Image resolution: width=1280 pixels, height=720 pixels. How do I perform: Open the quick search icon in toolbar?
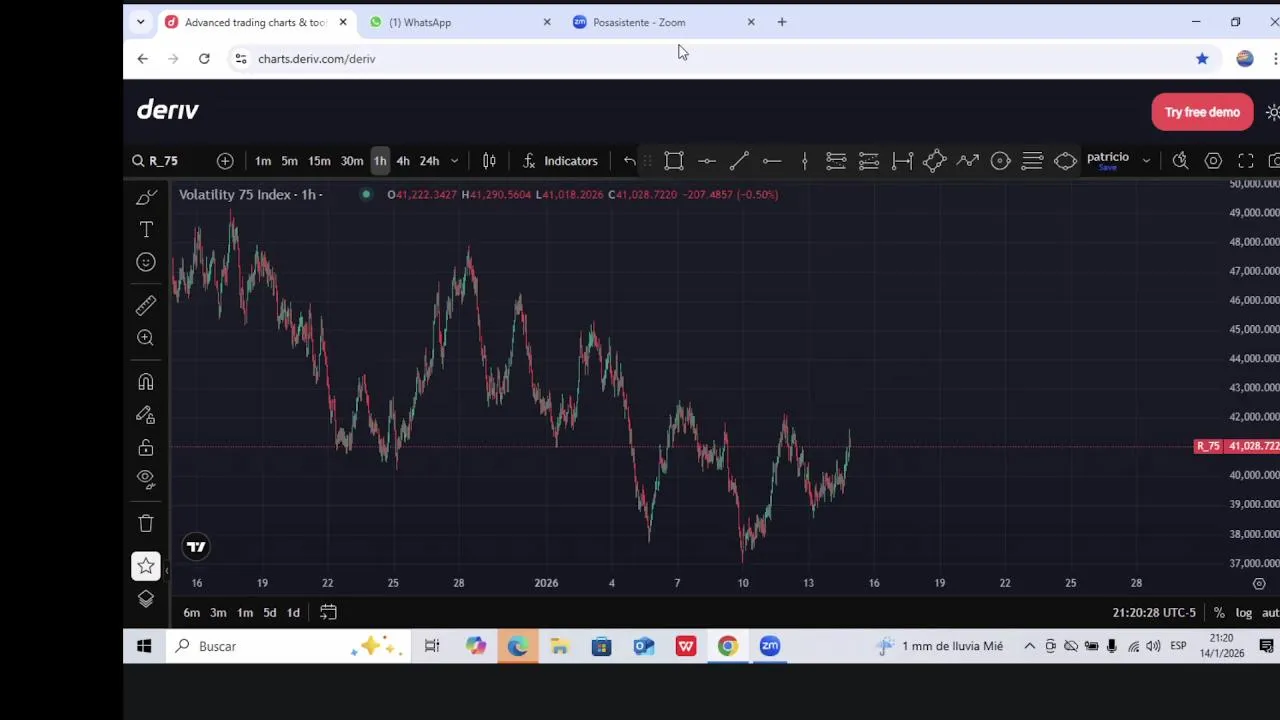click(x=1180, y=161)
